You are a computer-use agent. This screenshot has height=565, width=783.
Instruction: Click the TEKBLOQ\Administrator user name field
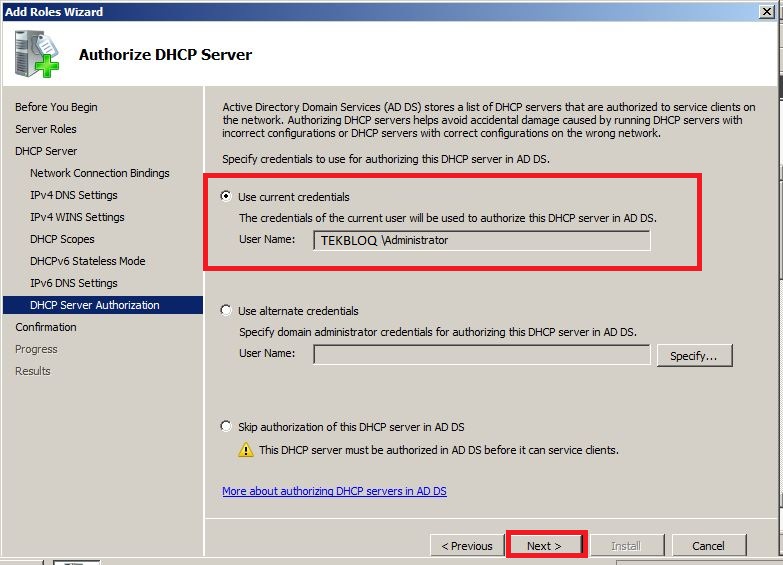[482, 240]
